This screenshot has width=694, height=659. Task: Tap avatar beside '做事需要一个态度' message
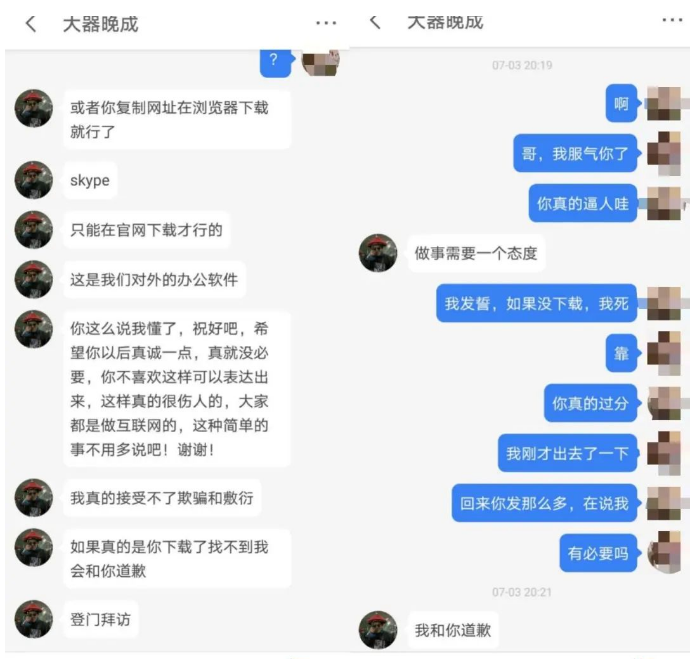click(378, 253)
